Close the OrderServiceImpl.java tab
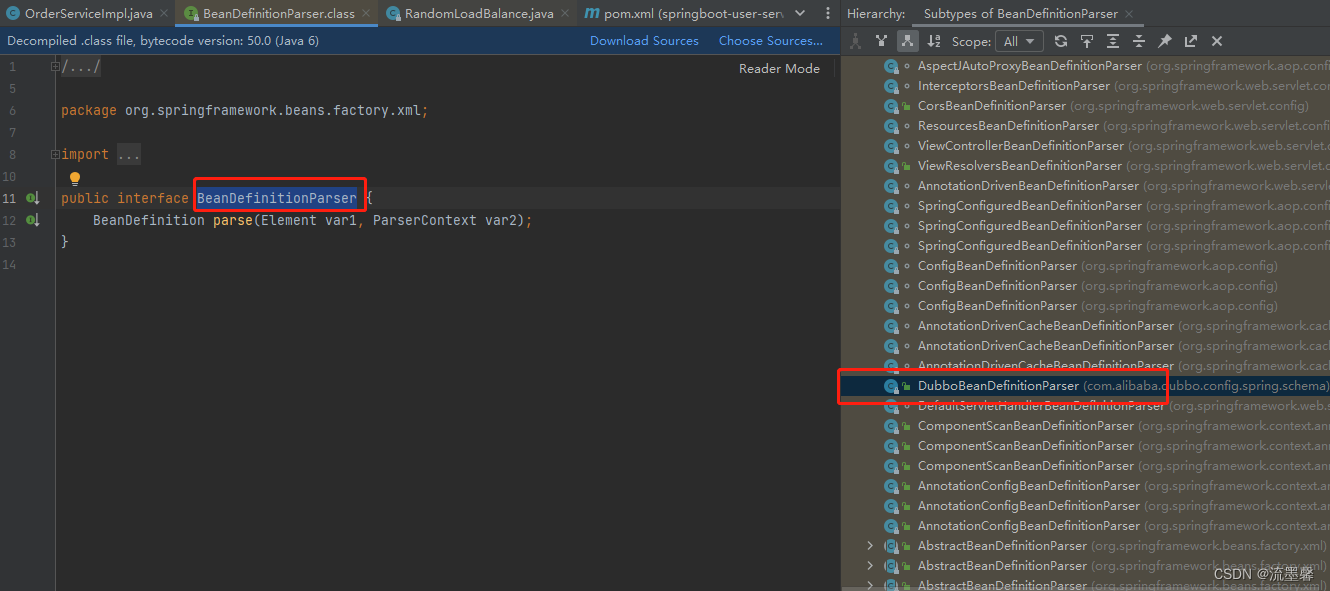 pos(163,14)
